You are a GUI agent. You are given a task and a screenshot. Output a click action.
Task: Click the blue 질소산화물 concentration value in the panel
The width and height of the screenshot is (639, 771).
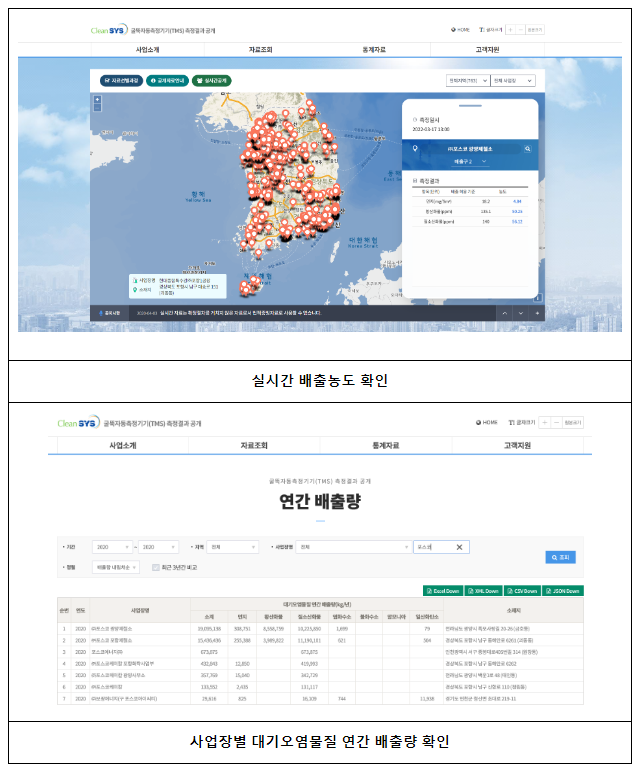[517, 222]
